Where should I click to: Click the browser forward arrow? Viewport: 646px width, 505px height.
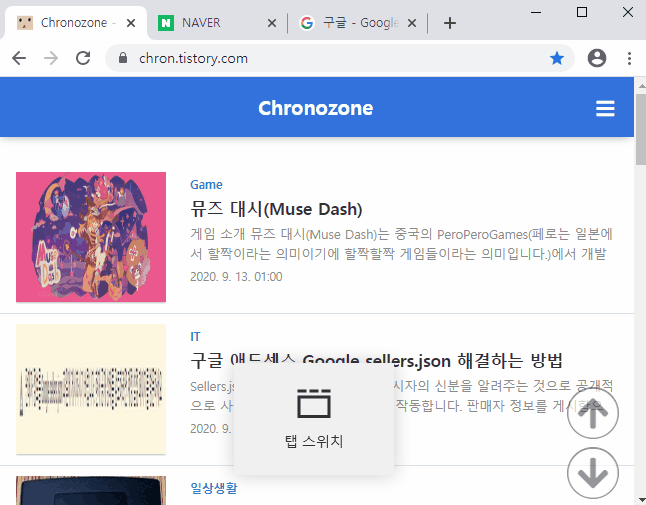click(51, 58)
